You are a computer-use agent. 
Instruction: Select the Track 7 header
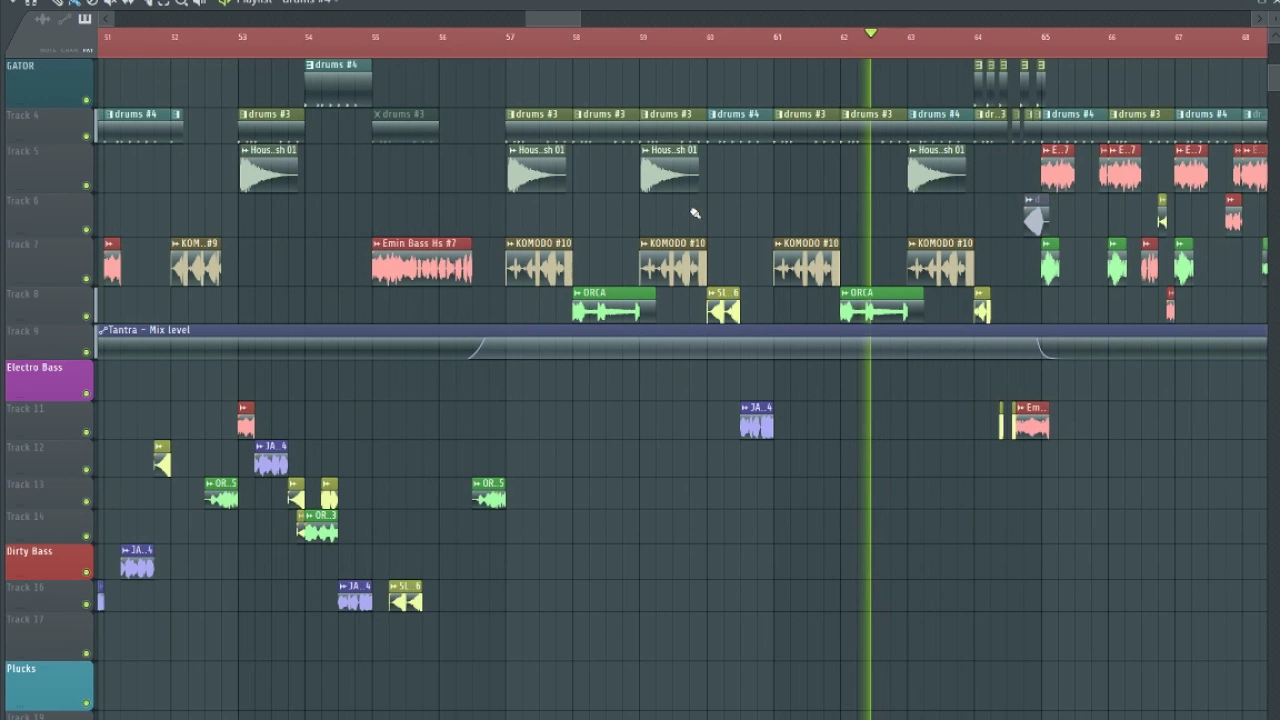(x=48, y=263)
